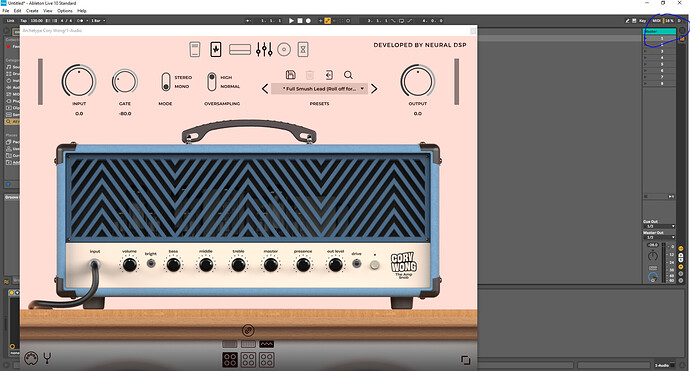Open the Cue Out dropdown
The width and height of the screenshot is (690, 371).
click(x=659, y=226)
